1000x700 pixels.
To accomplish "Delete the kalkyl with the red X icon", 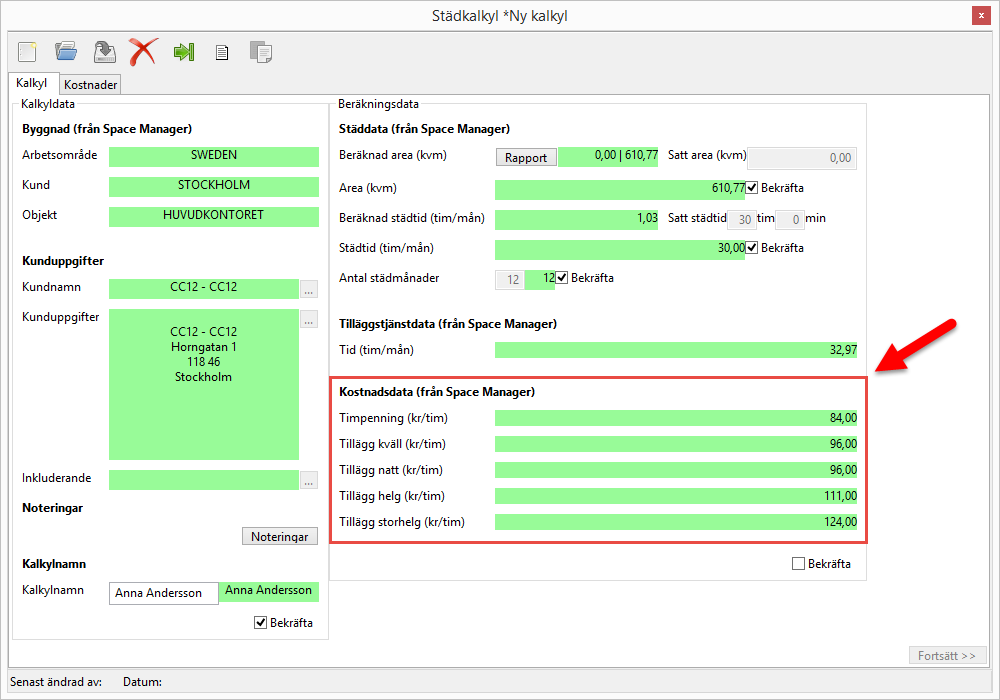I will tap(143, 51).
